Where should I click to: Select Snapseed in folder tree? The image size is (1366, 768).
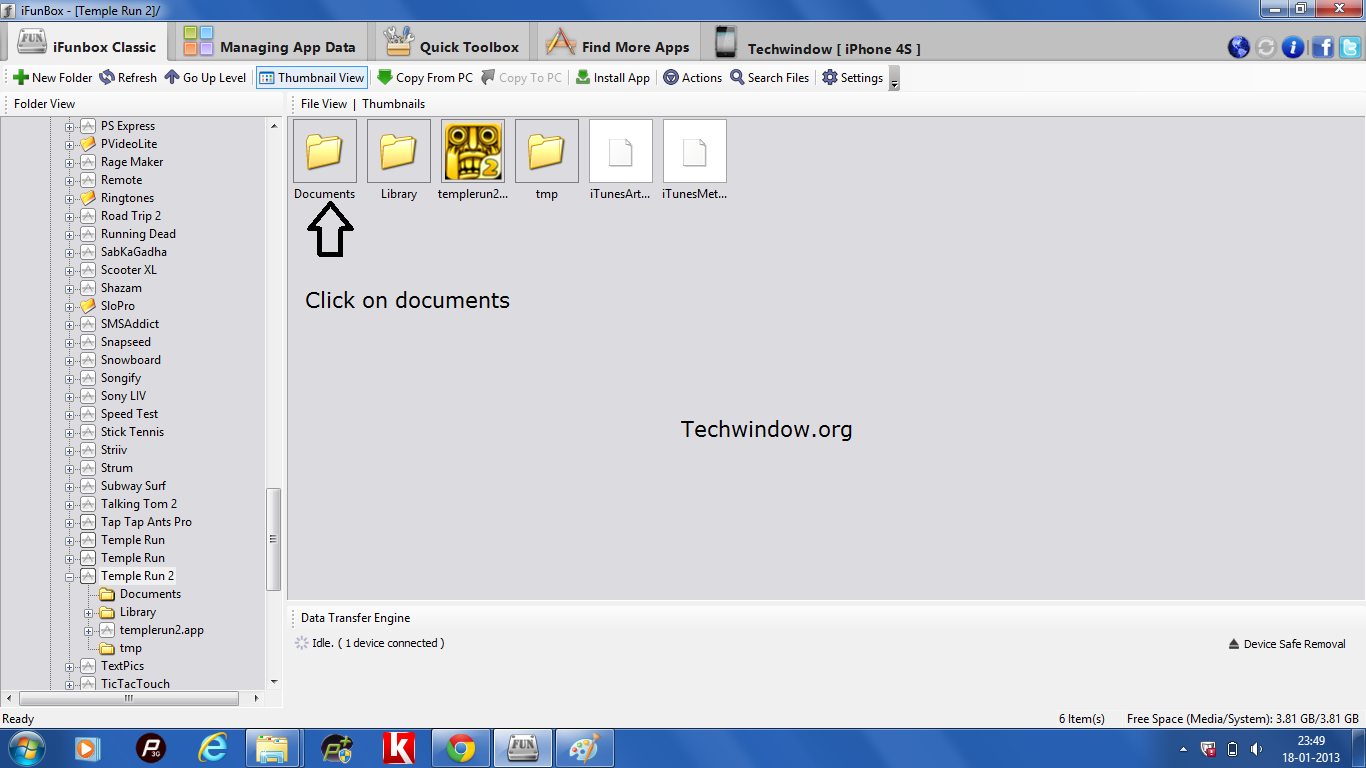(126, 342)
